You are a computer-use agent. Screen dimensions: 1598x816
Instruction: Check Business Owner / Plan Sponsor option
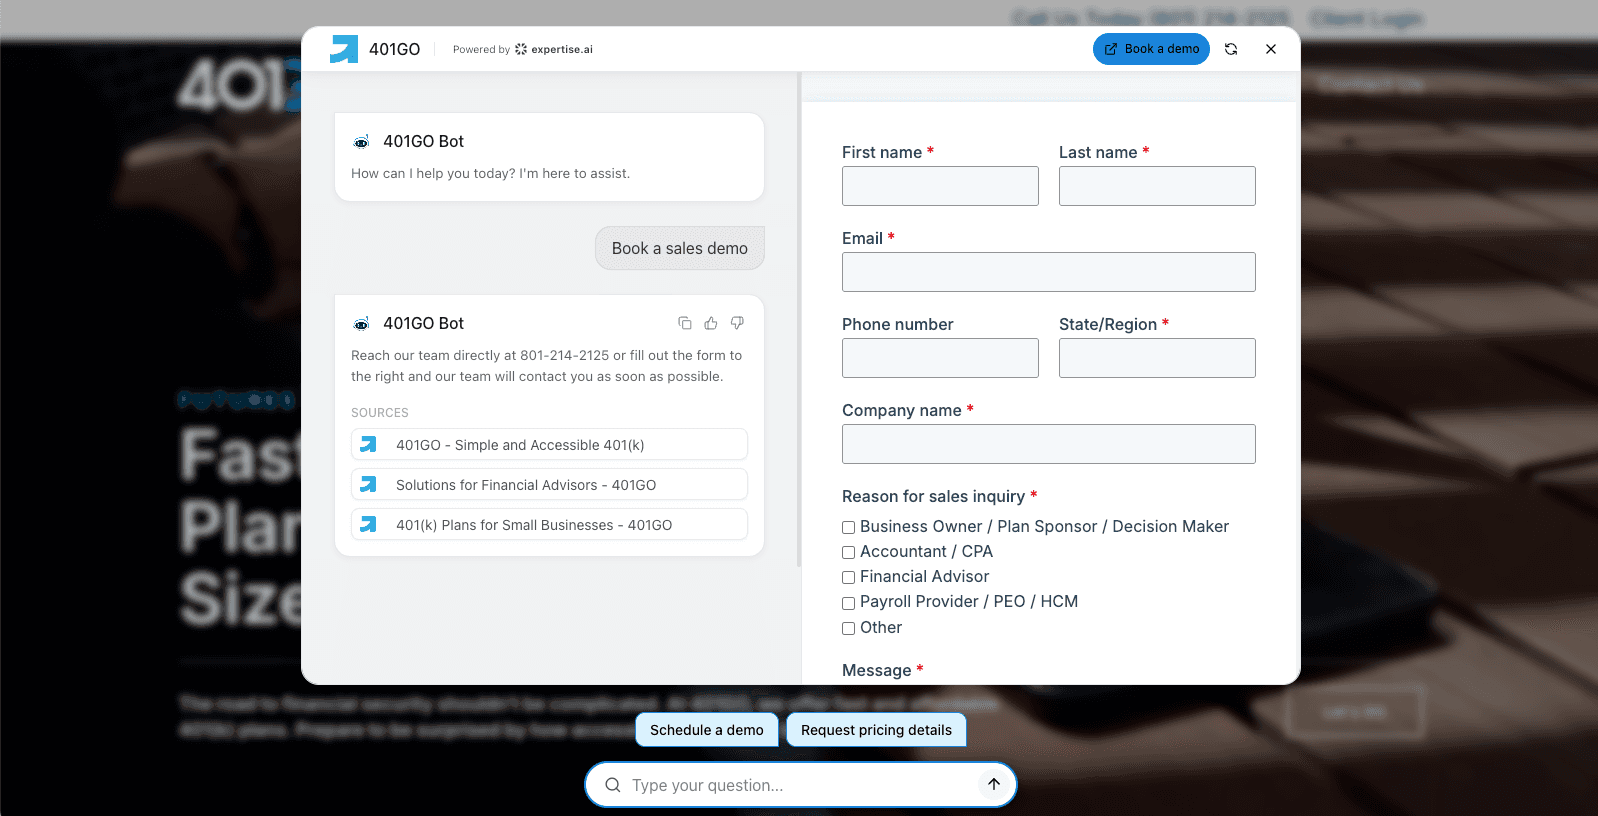848,527
